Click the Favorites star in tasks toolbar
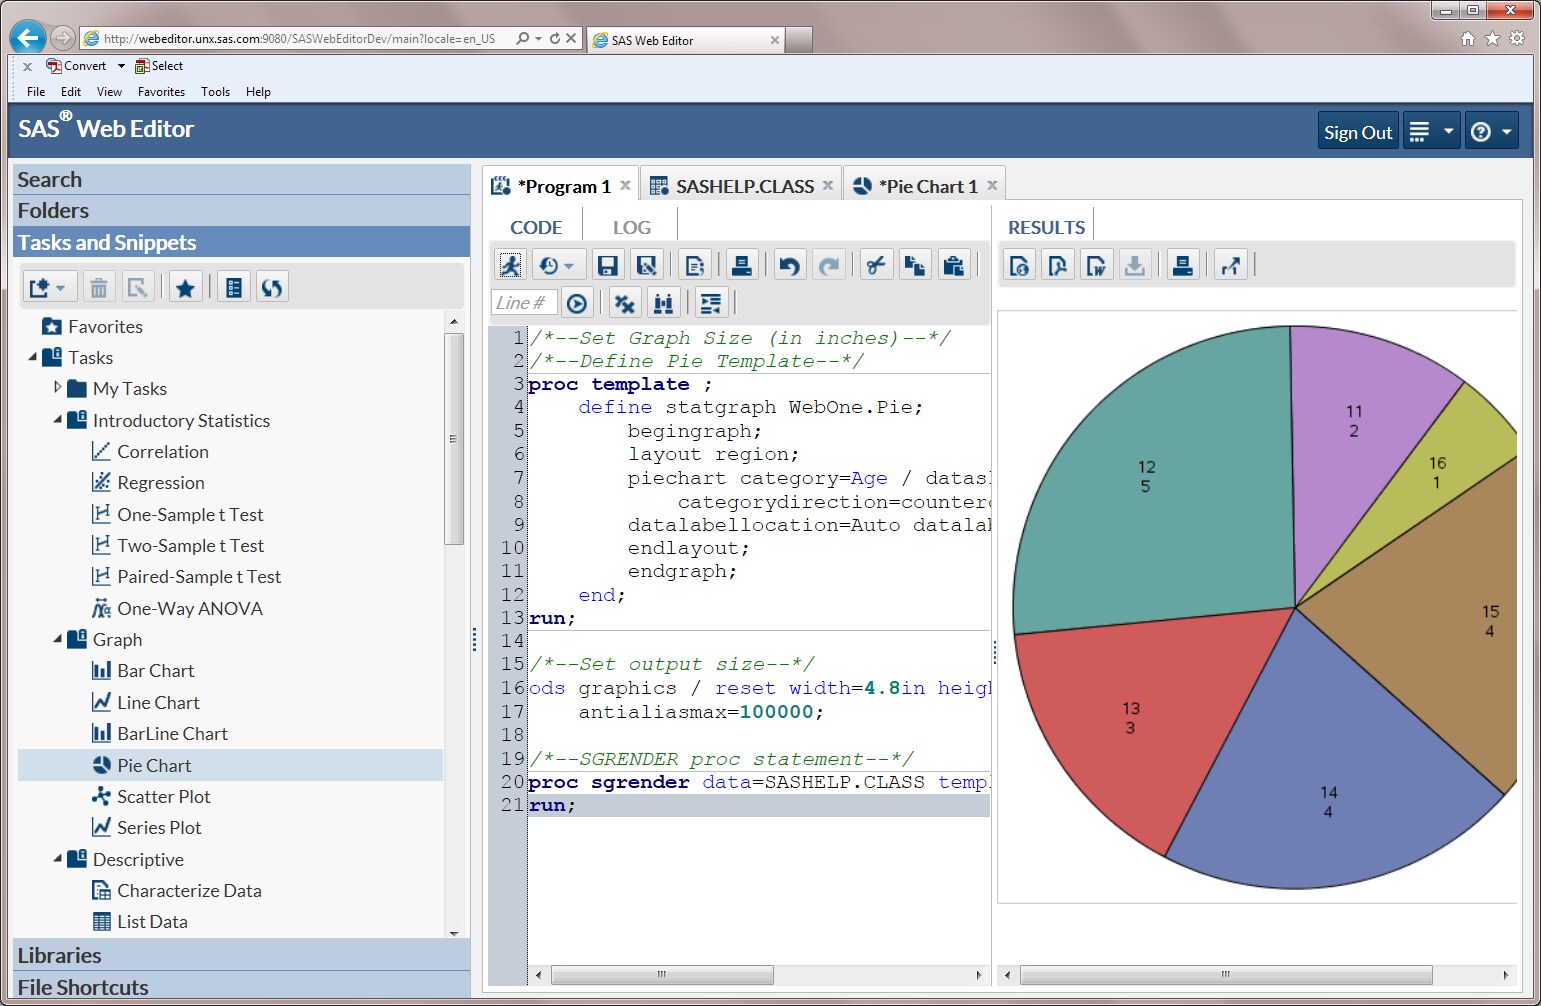Screen dimensions: 1541x1006 pyautogui.click(x=185, y=286)
